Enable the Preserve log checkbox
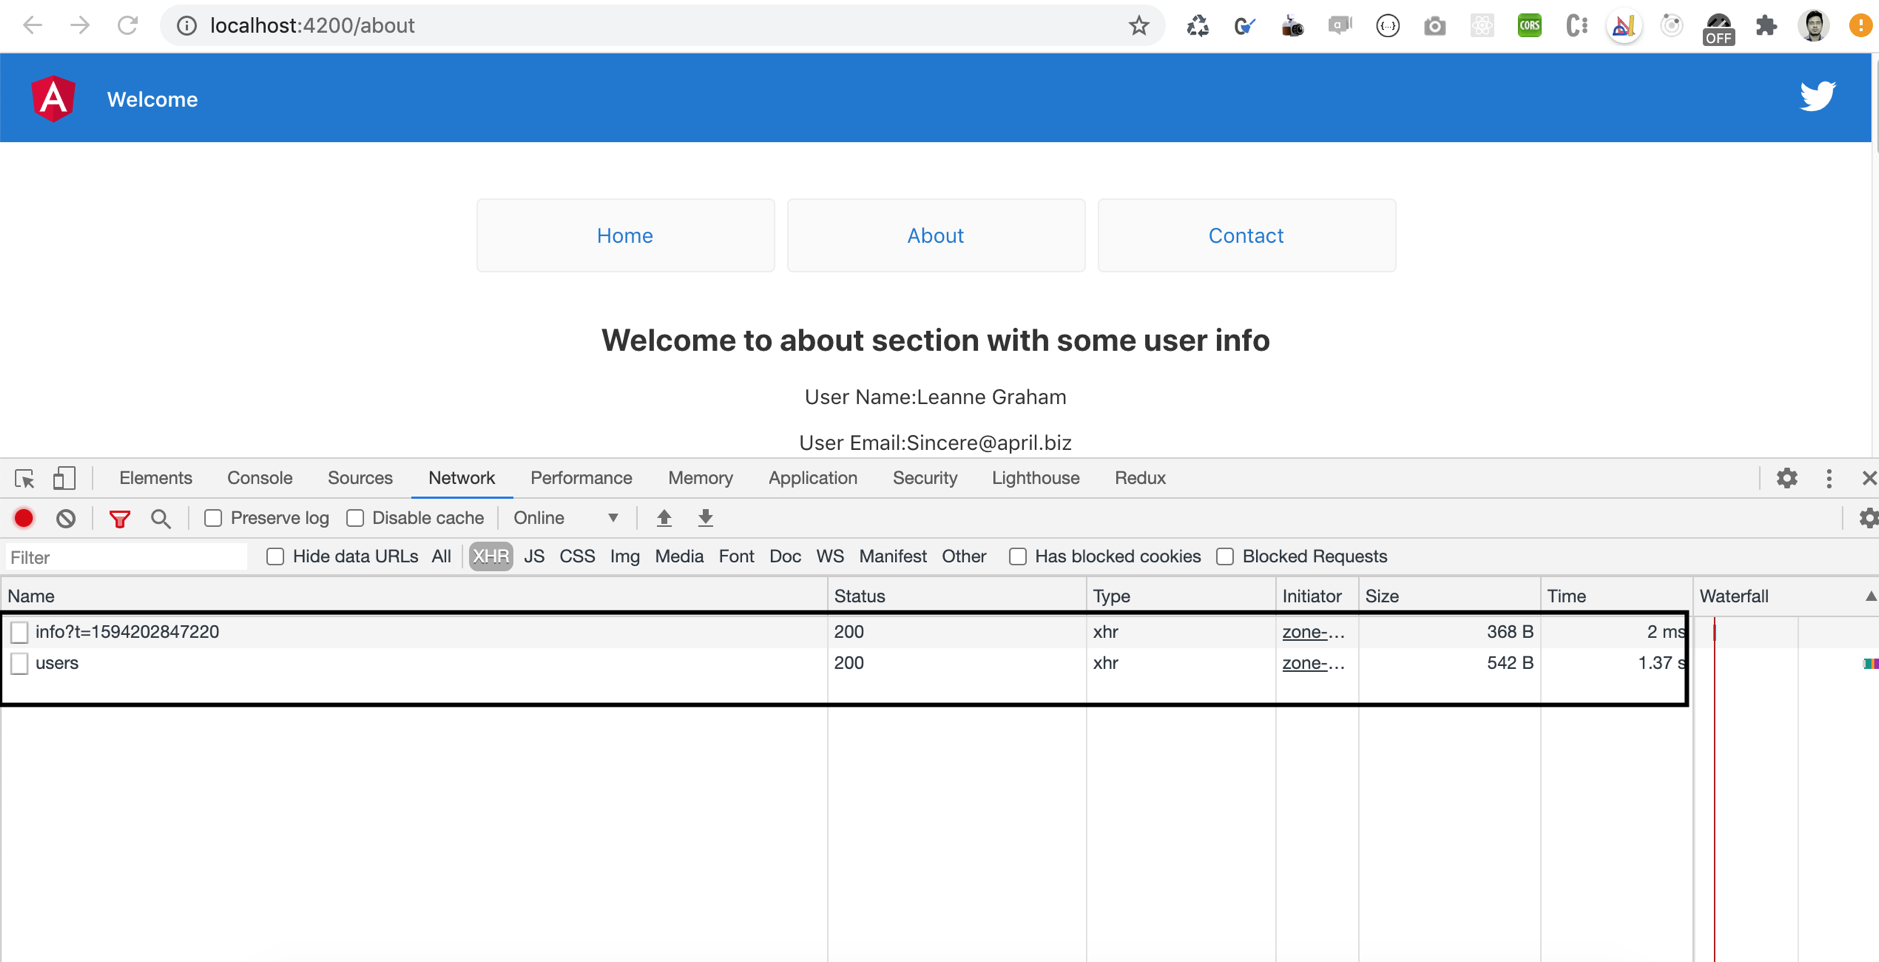 tap(212, 518)
